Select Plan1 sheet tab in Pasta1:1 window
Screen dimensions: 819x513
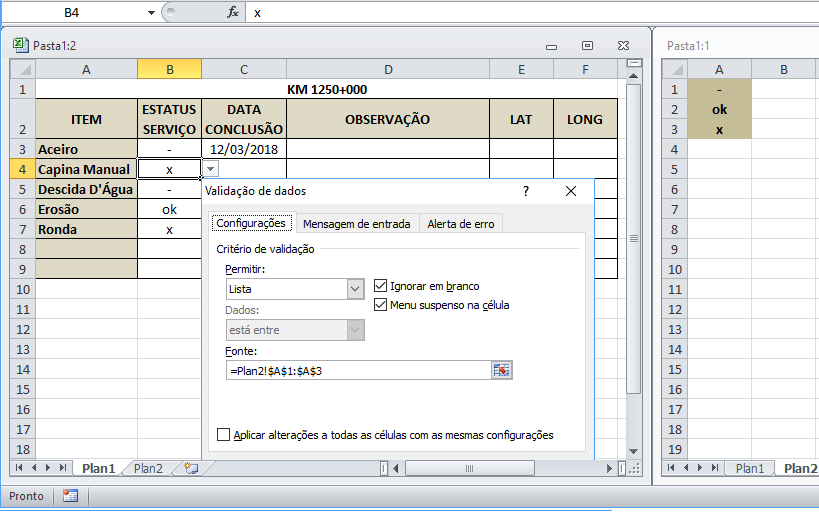[x=750, y=468]
